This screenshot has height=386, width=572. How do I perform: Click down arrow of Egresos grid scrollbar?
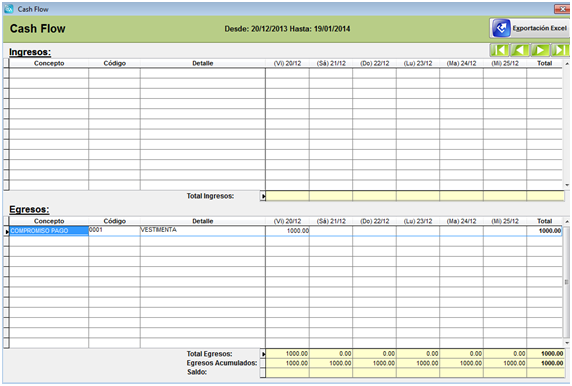(567, 343)
